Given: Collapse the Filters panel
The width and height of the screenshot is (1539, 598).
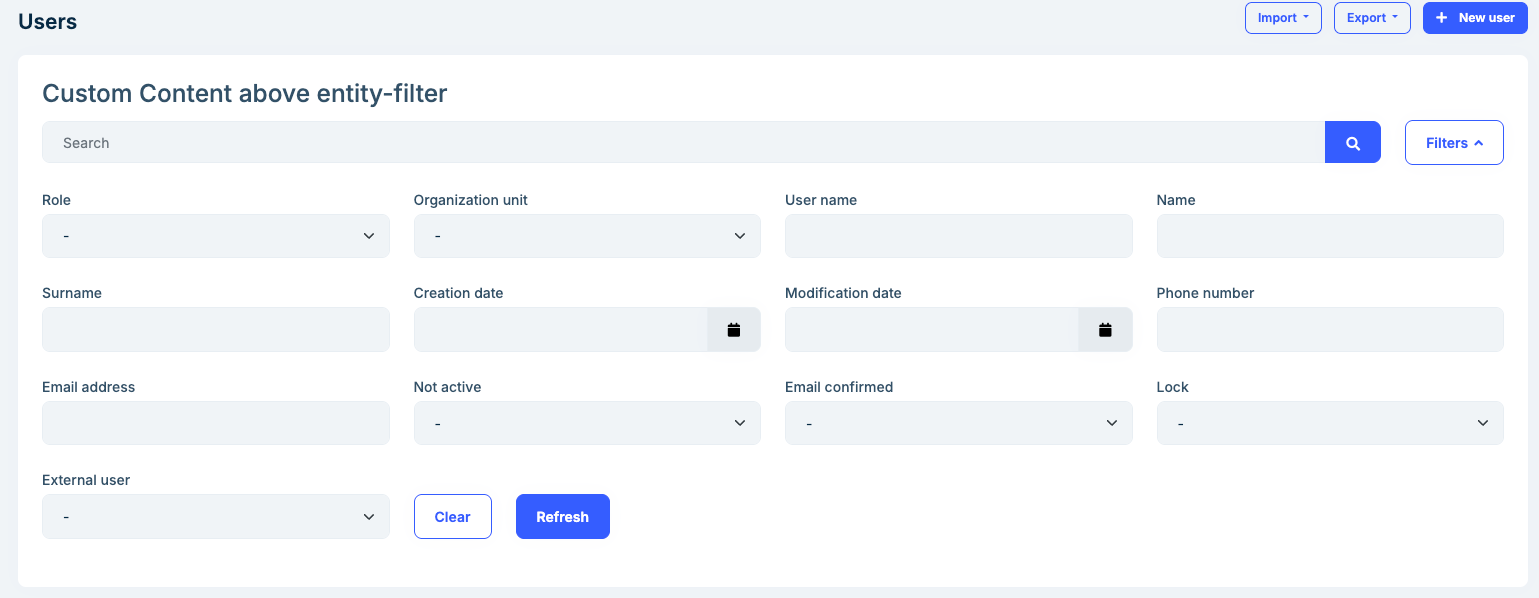Looking at the screenshot, I should coord(1454,142).
